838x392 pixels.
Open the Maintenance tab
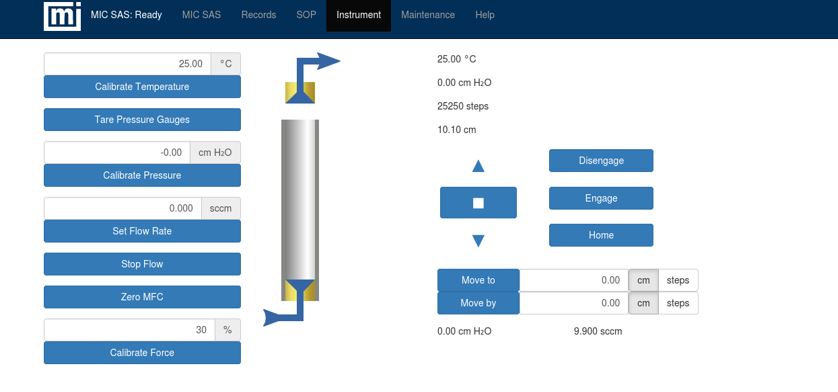pos(428,15)
